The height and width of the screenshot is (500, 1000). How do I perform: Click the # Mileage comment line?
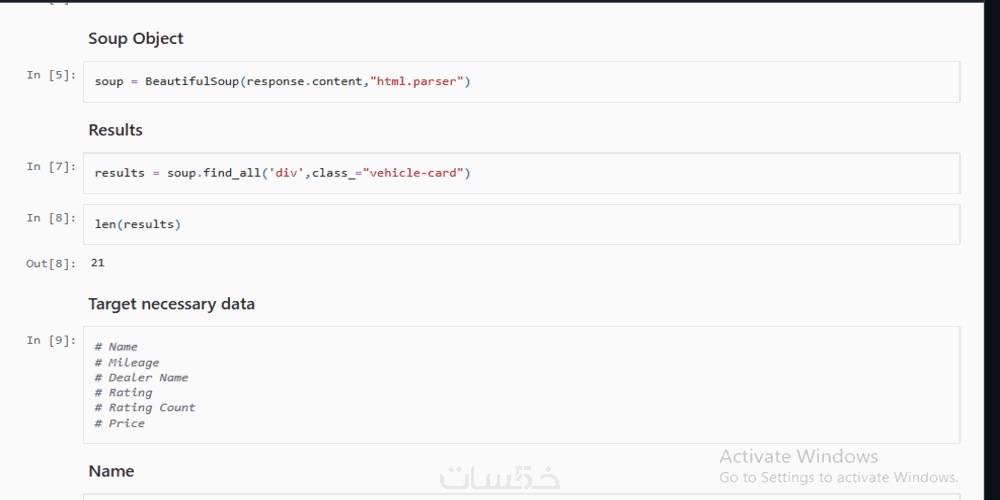tap(127, 363)
